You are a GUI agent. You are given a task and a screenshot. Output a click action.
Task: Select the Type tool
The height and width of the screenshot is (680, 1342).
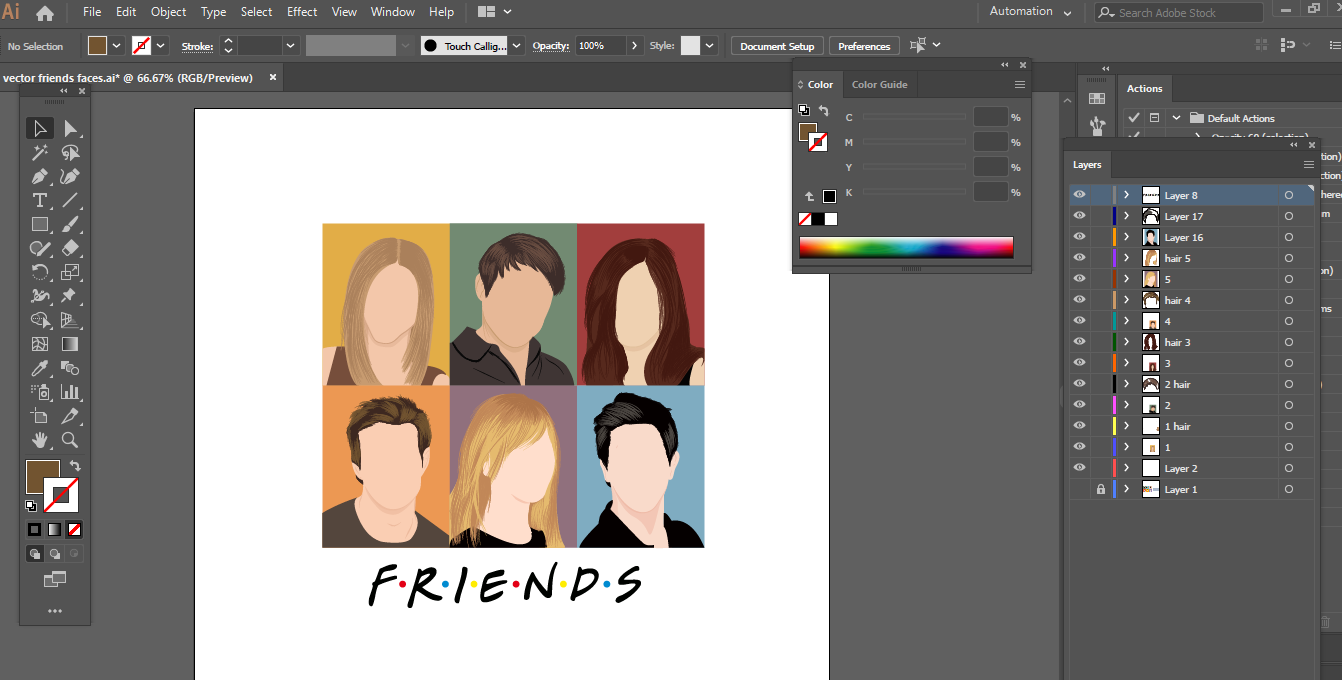pos(40,200)
